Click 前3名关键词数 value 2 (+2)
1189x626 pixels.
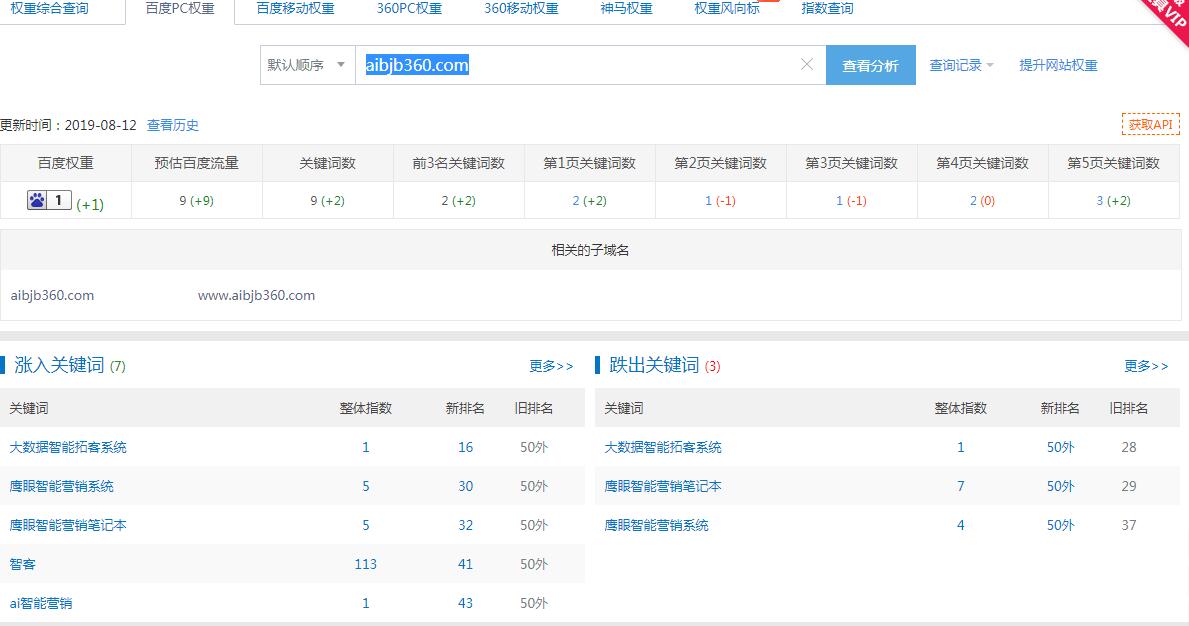(x=459, y=201)
